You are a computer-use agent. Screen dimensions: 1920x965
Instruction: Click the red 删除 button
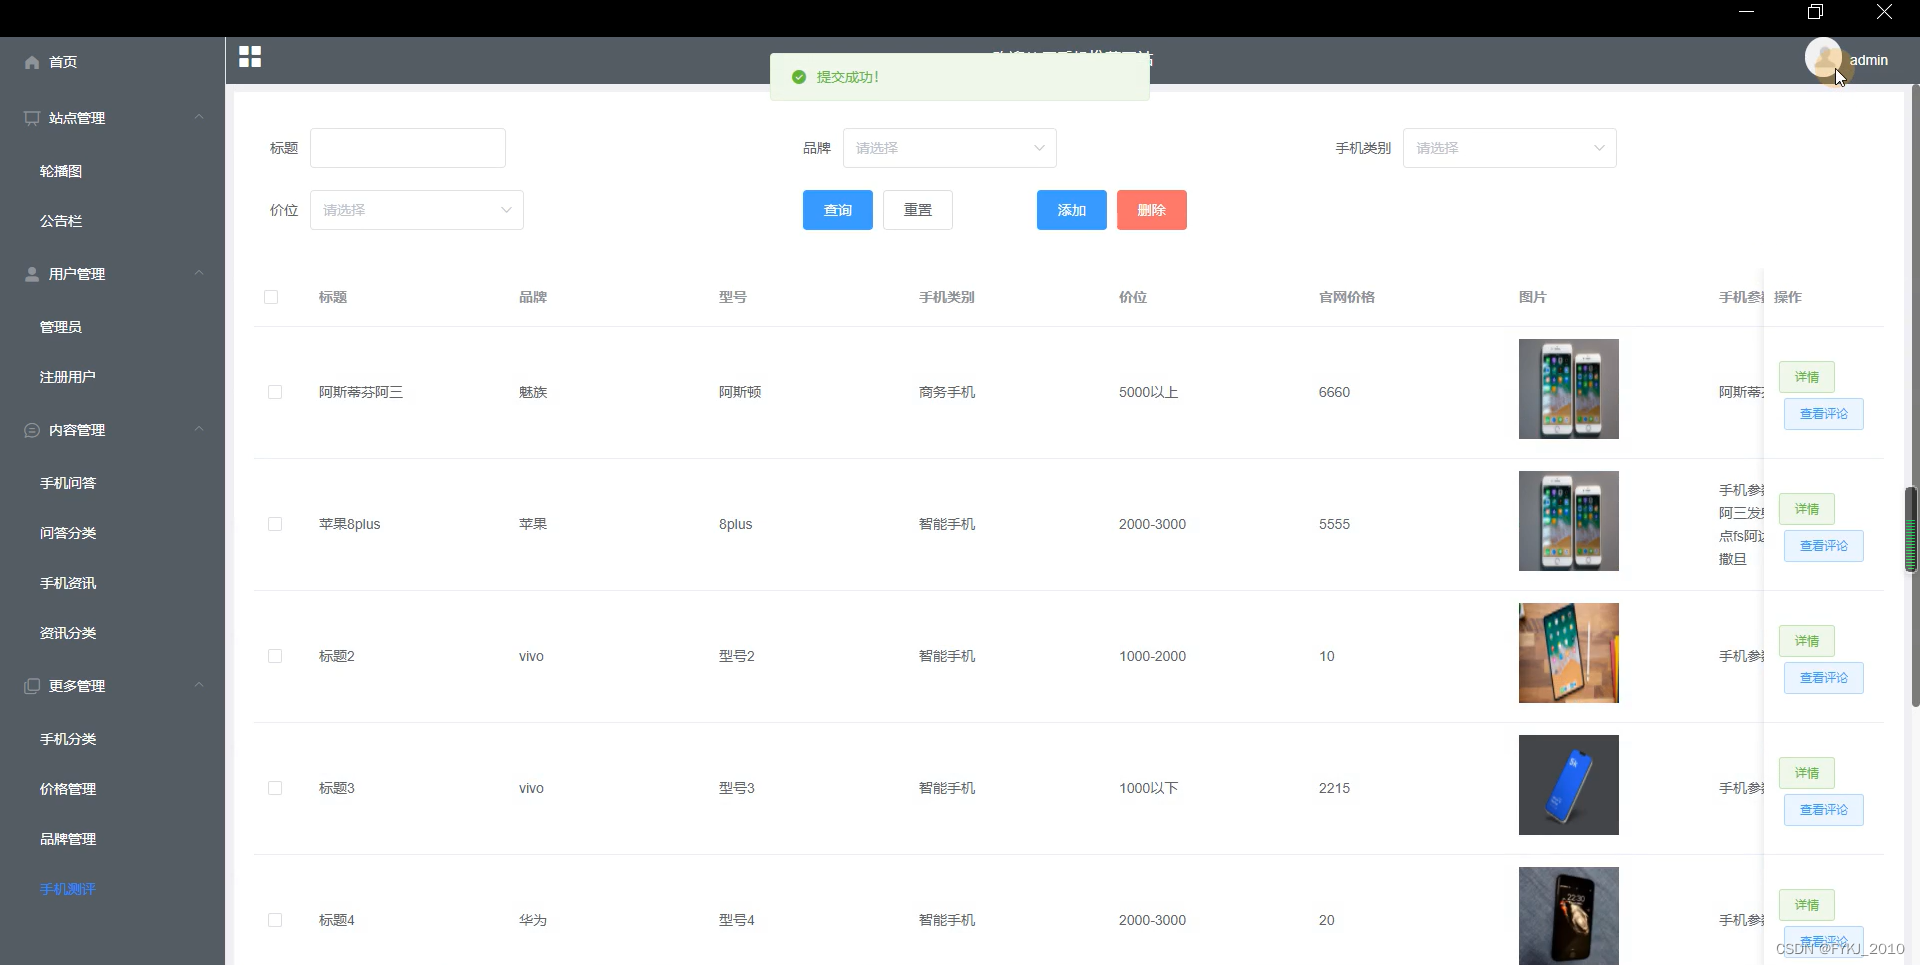(x=1152, y=210)
